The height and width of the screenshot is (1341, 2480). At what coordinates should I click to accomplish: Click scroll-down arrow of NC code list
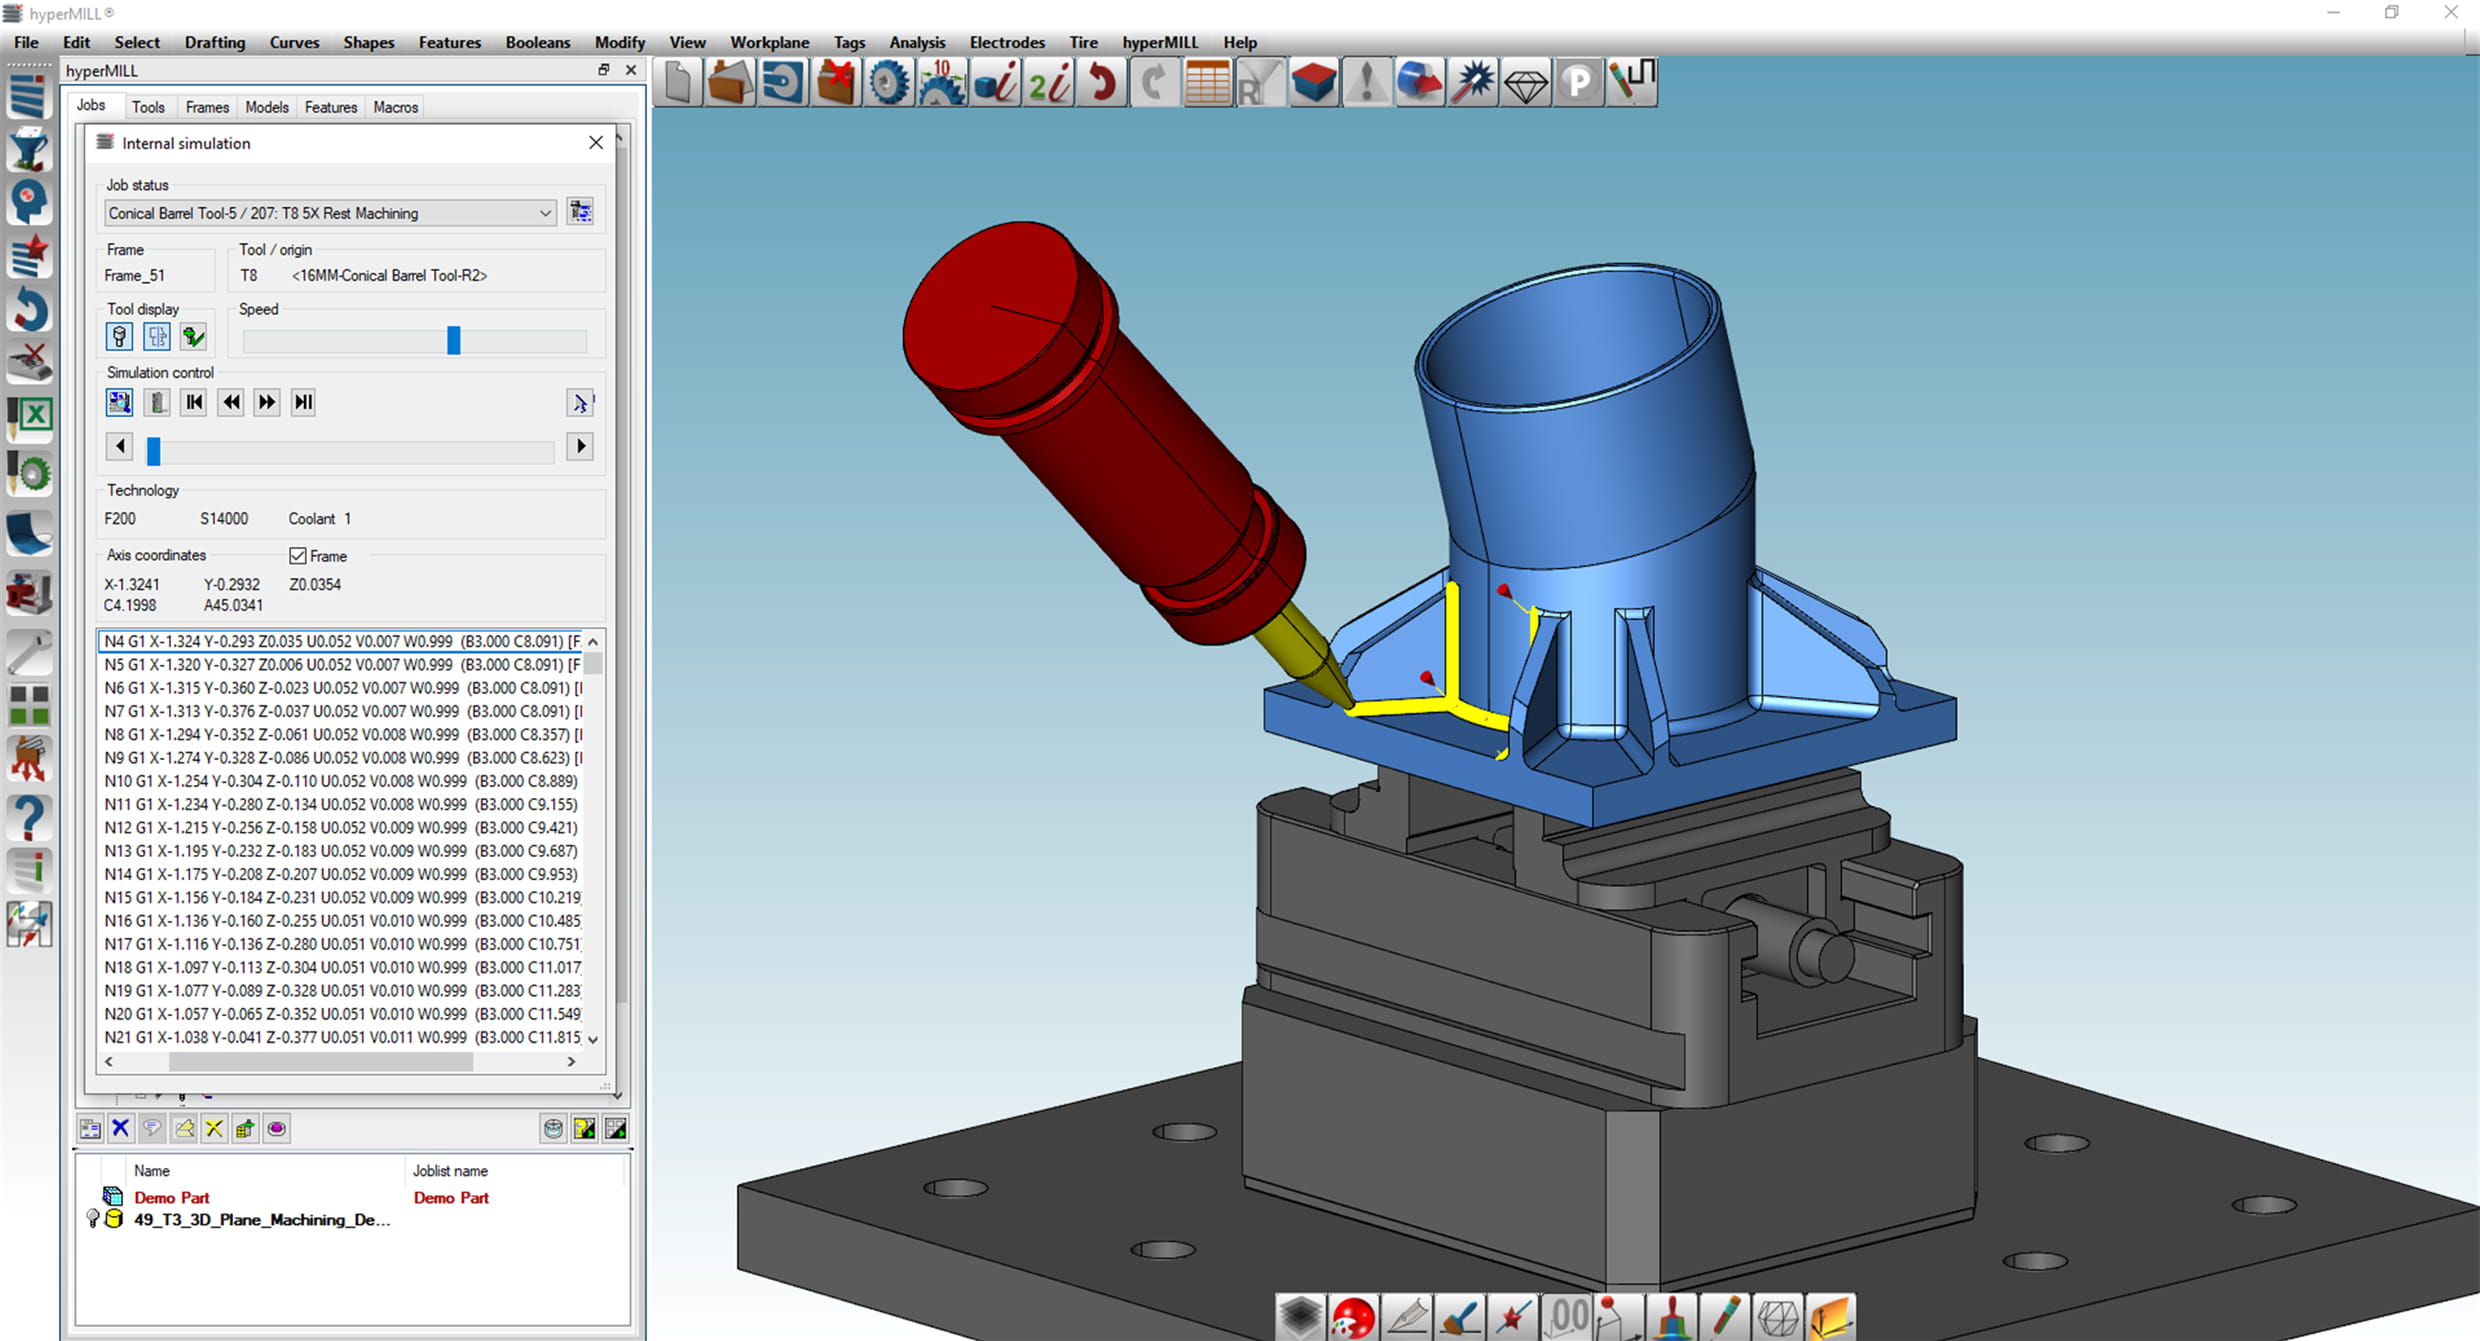click(593, 1039)
